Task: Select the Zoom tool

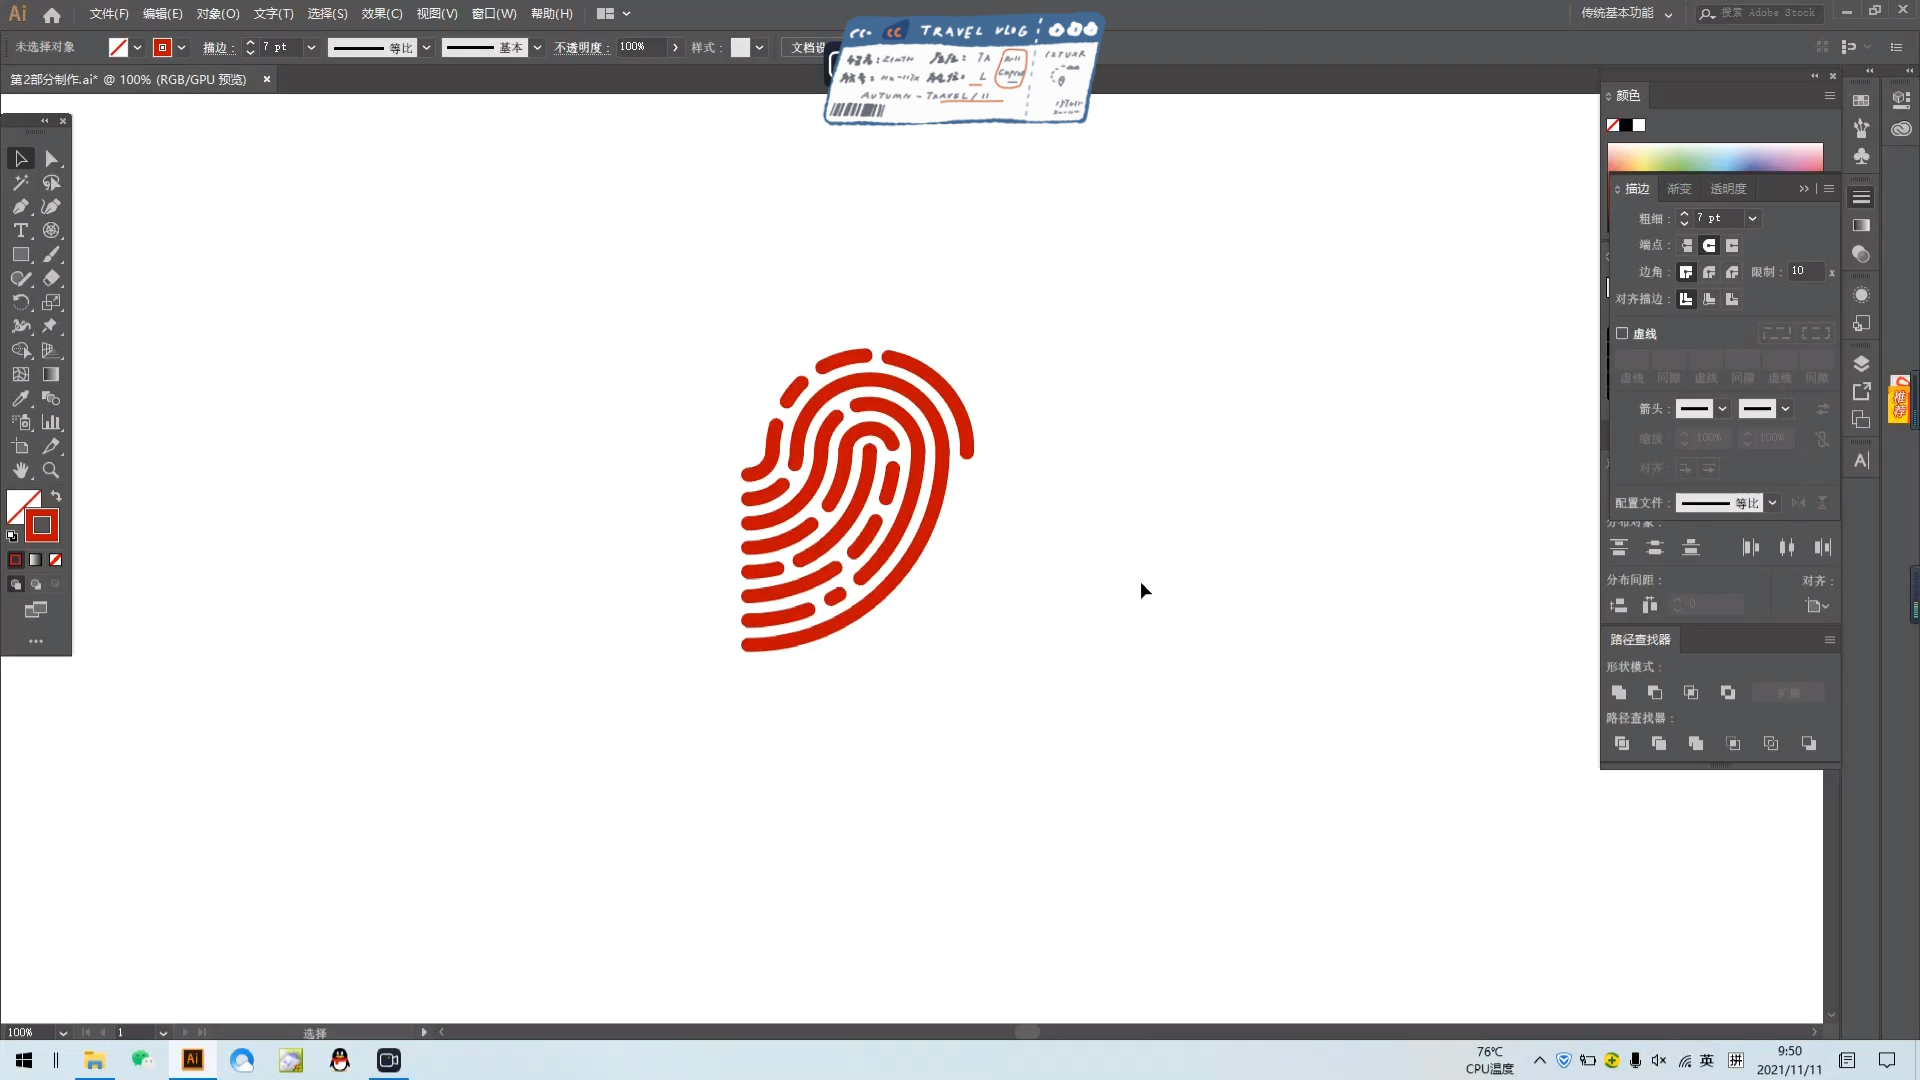Action: tap(51, 470)
